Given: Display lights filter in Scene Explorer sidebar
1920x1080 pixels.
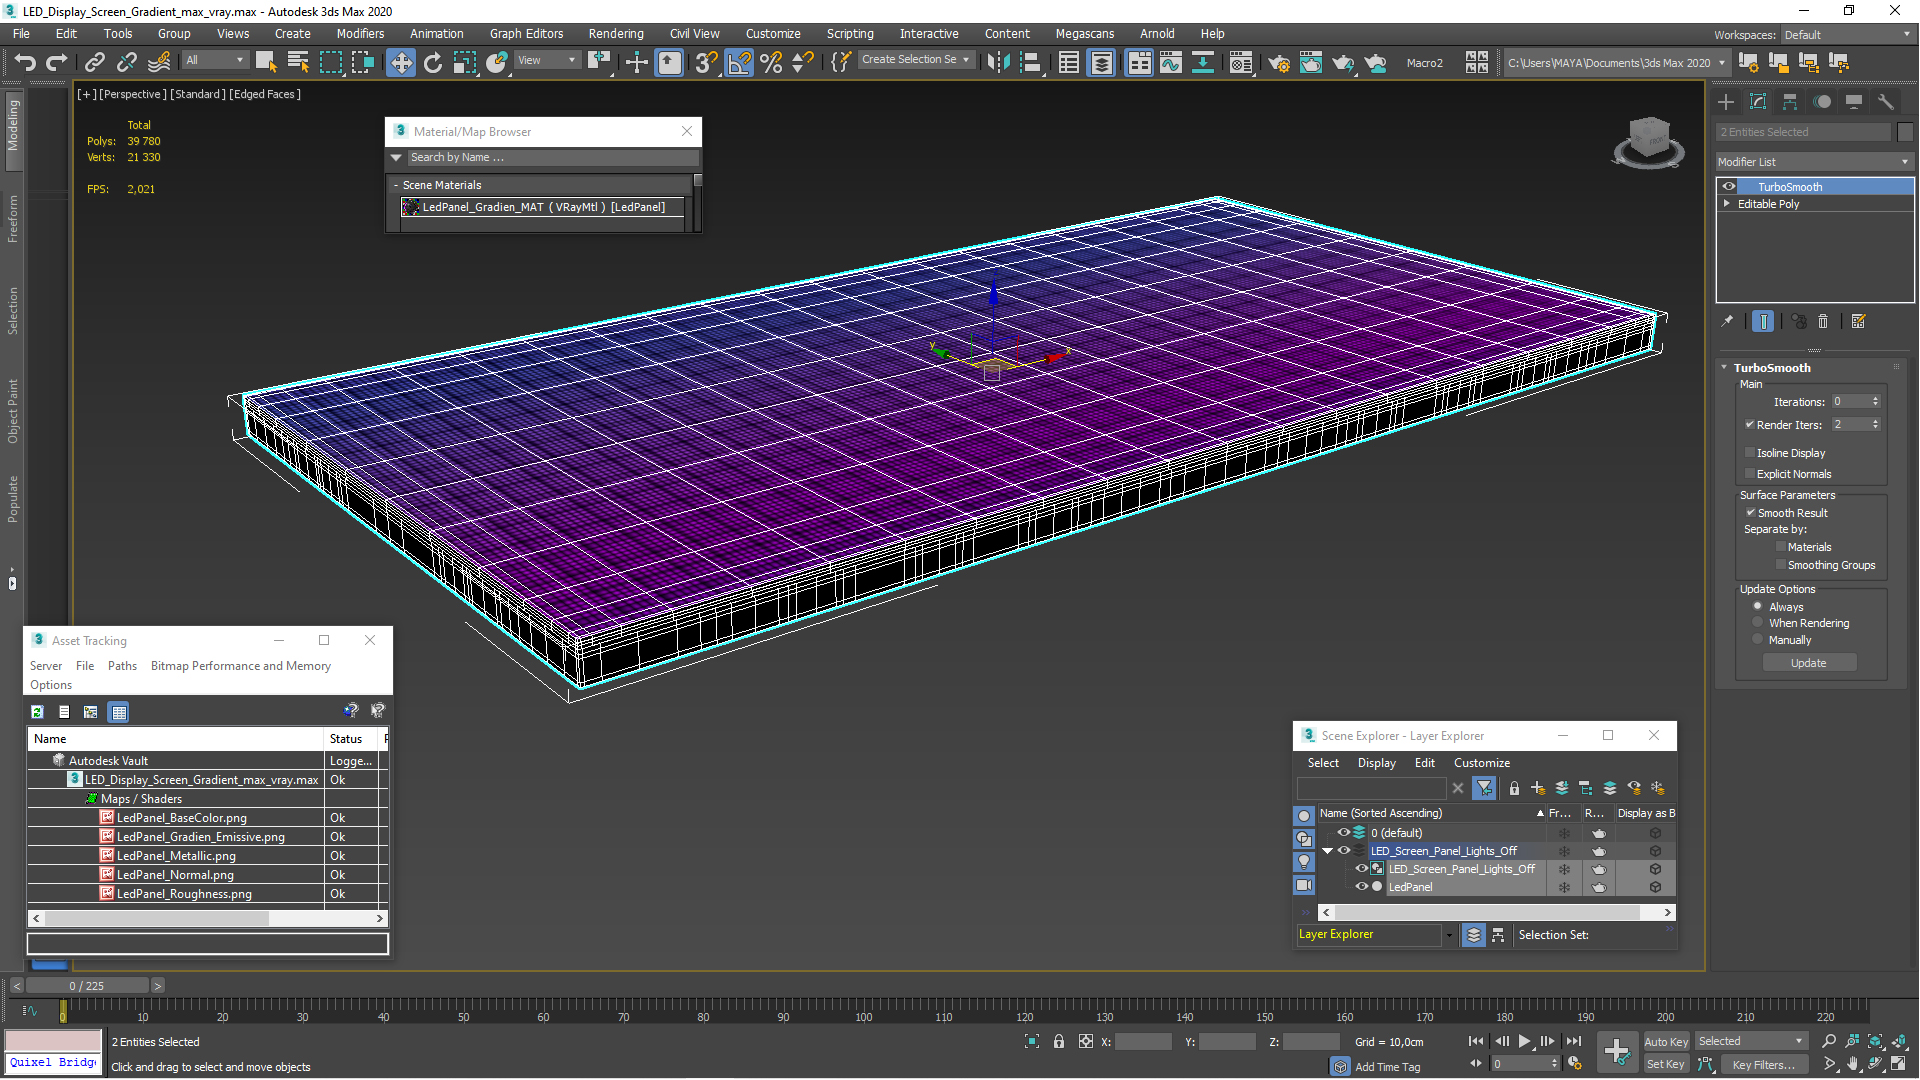Looking at the screenshot, I should point(1304,862).
